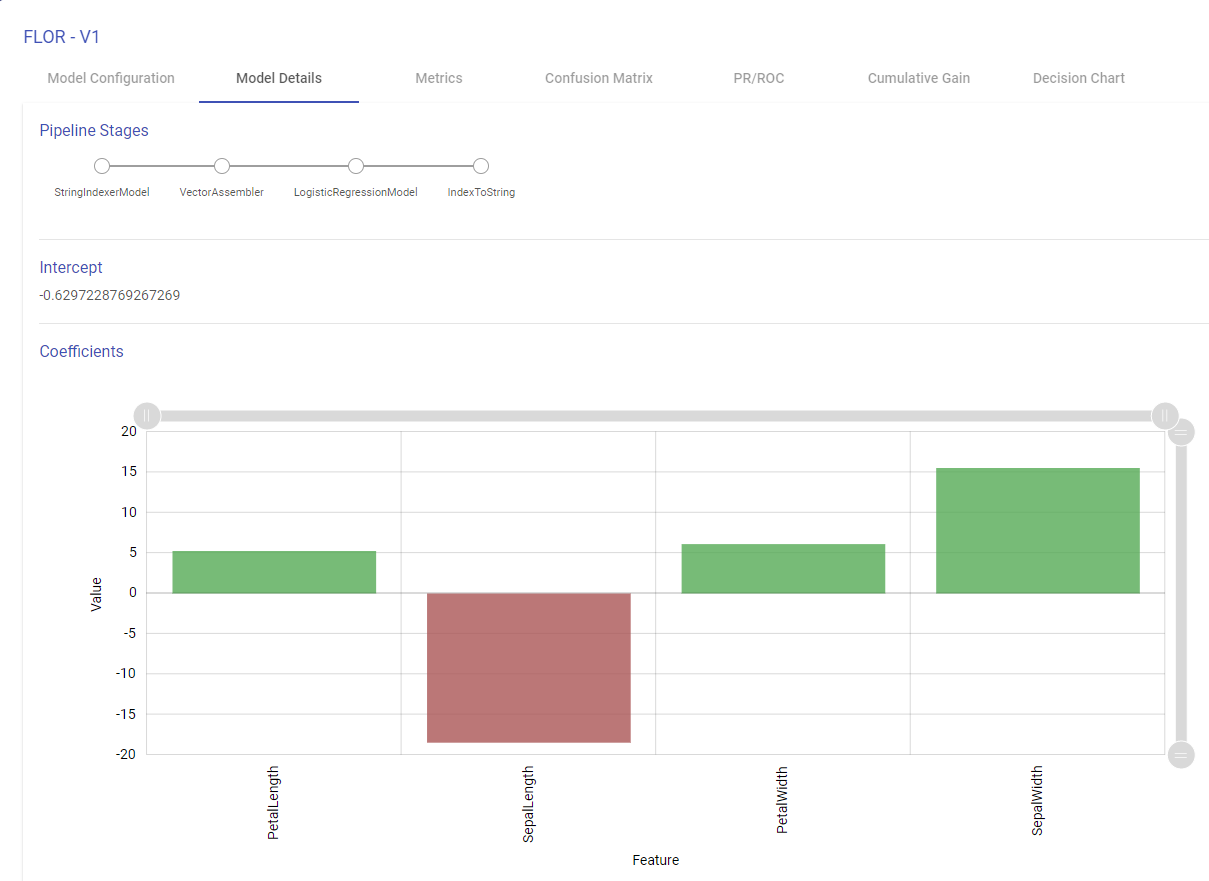The image size is (1209, 881).
Task: Open the Confusion Matrix tab
Action: 599,78
